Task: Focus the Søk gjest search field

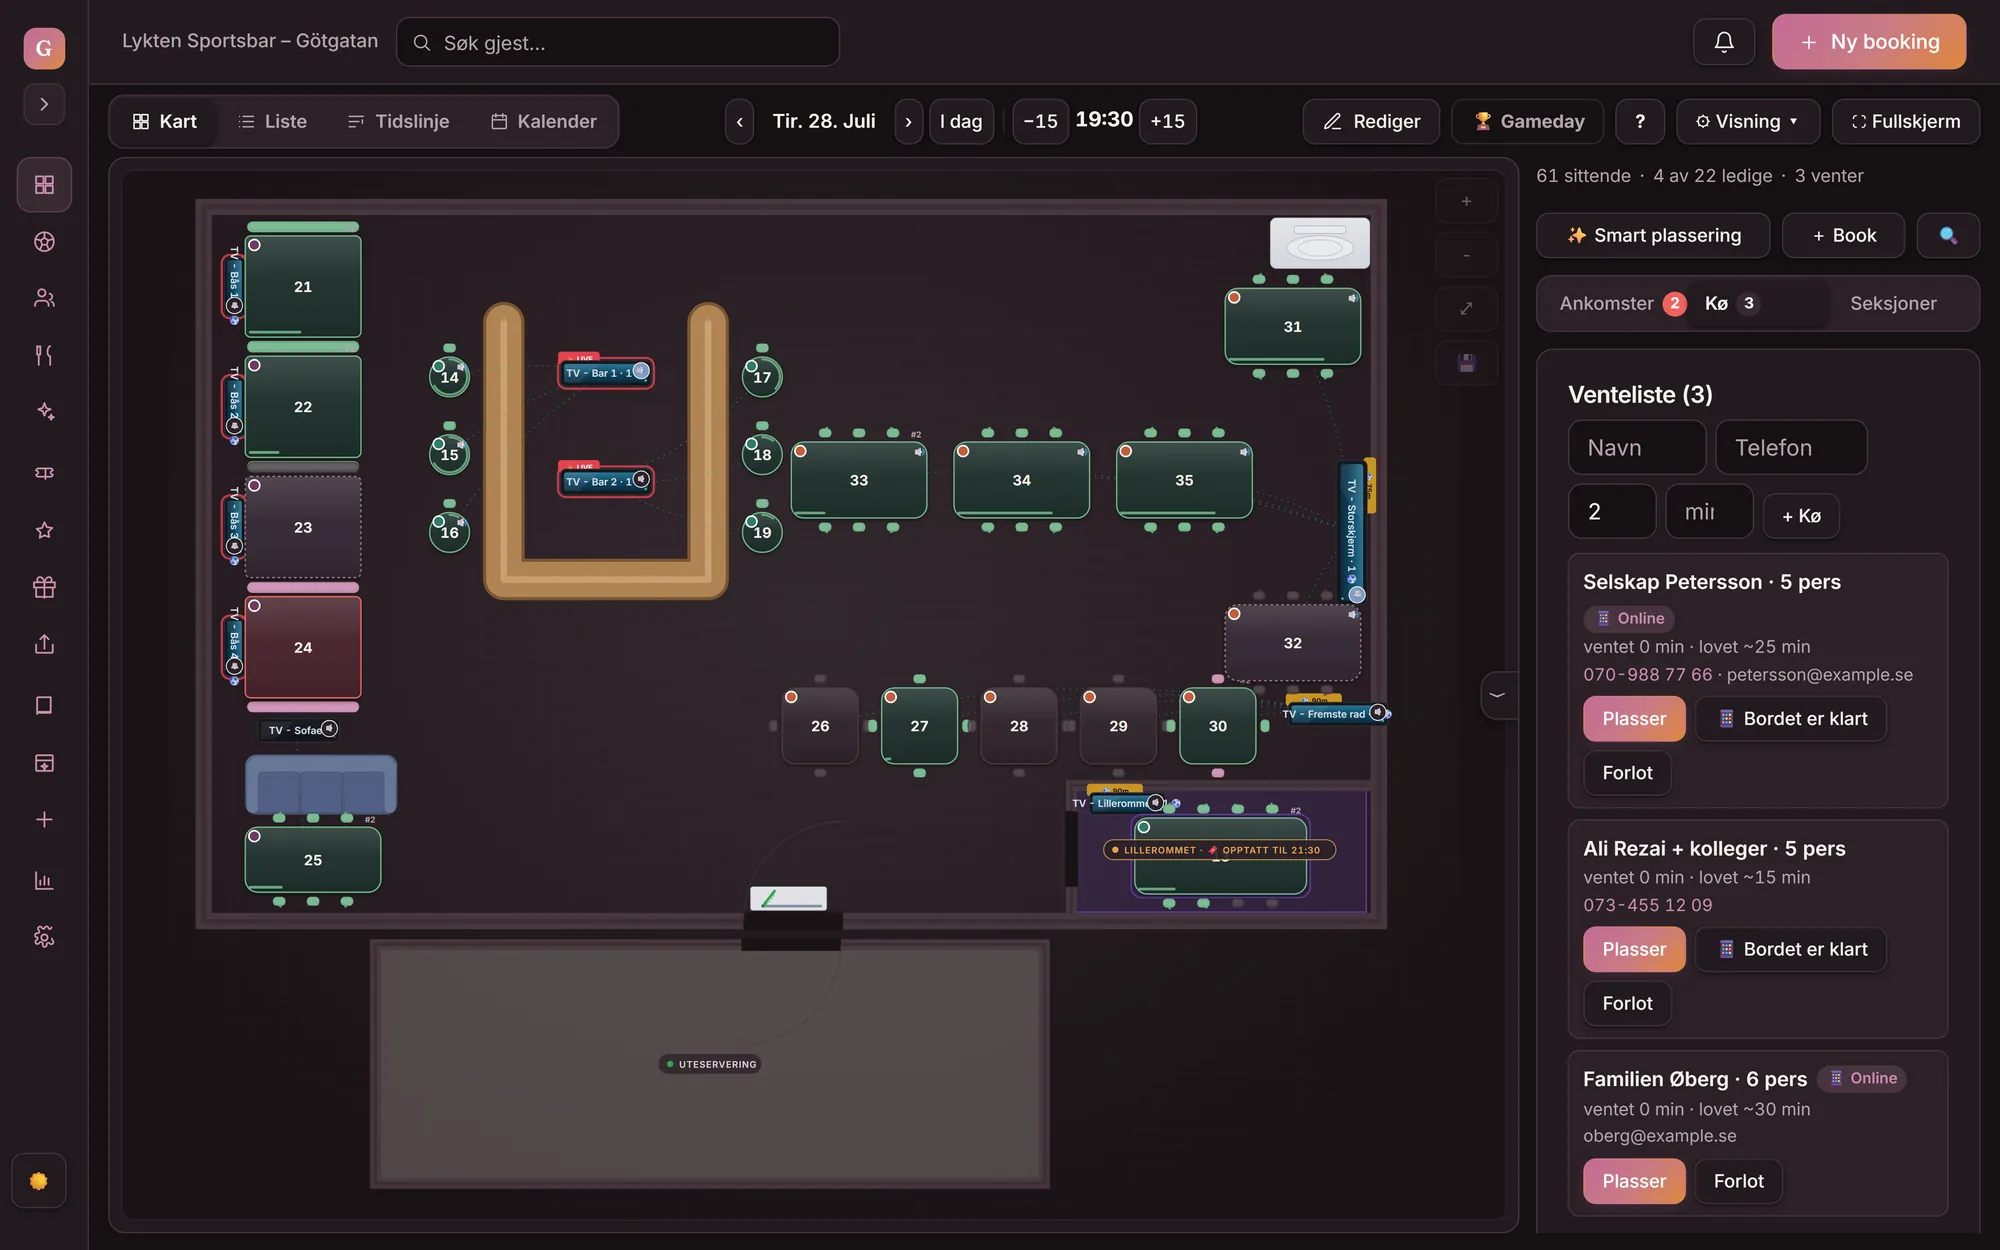Action: (618, 42)
